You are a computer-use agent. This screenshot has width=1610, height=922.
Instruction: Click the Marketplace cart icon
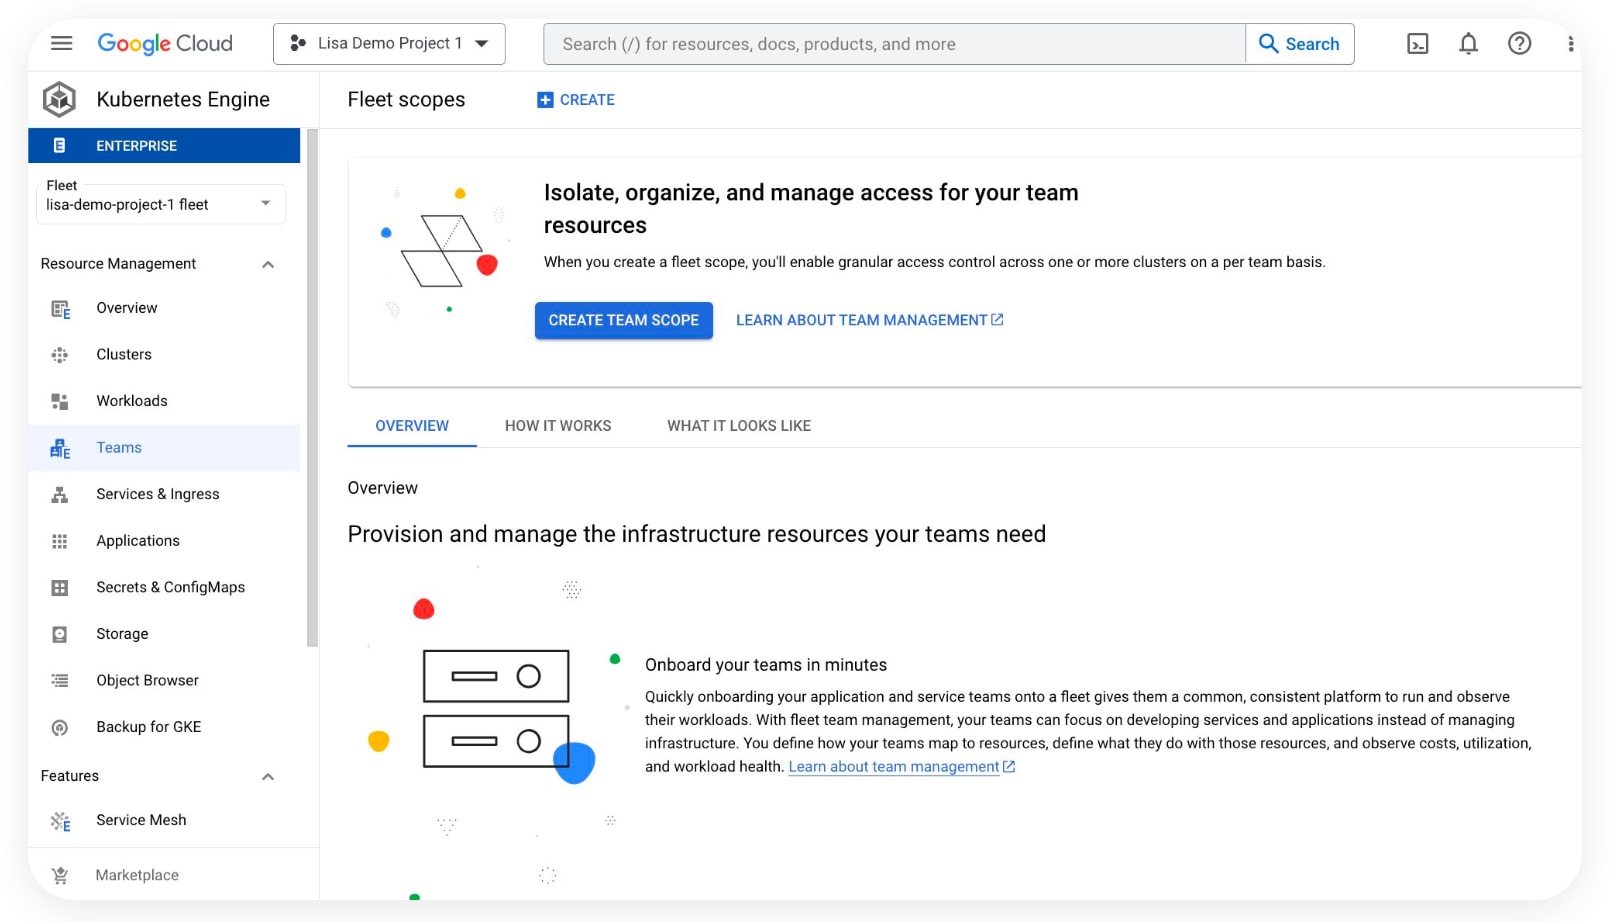point(60,875)
